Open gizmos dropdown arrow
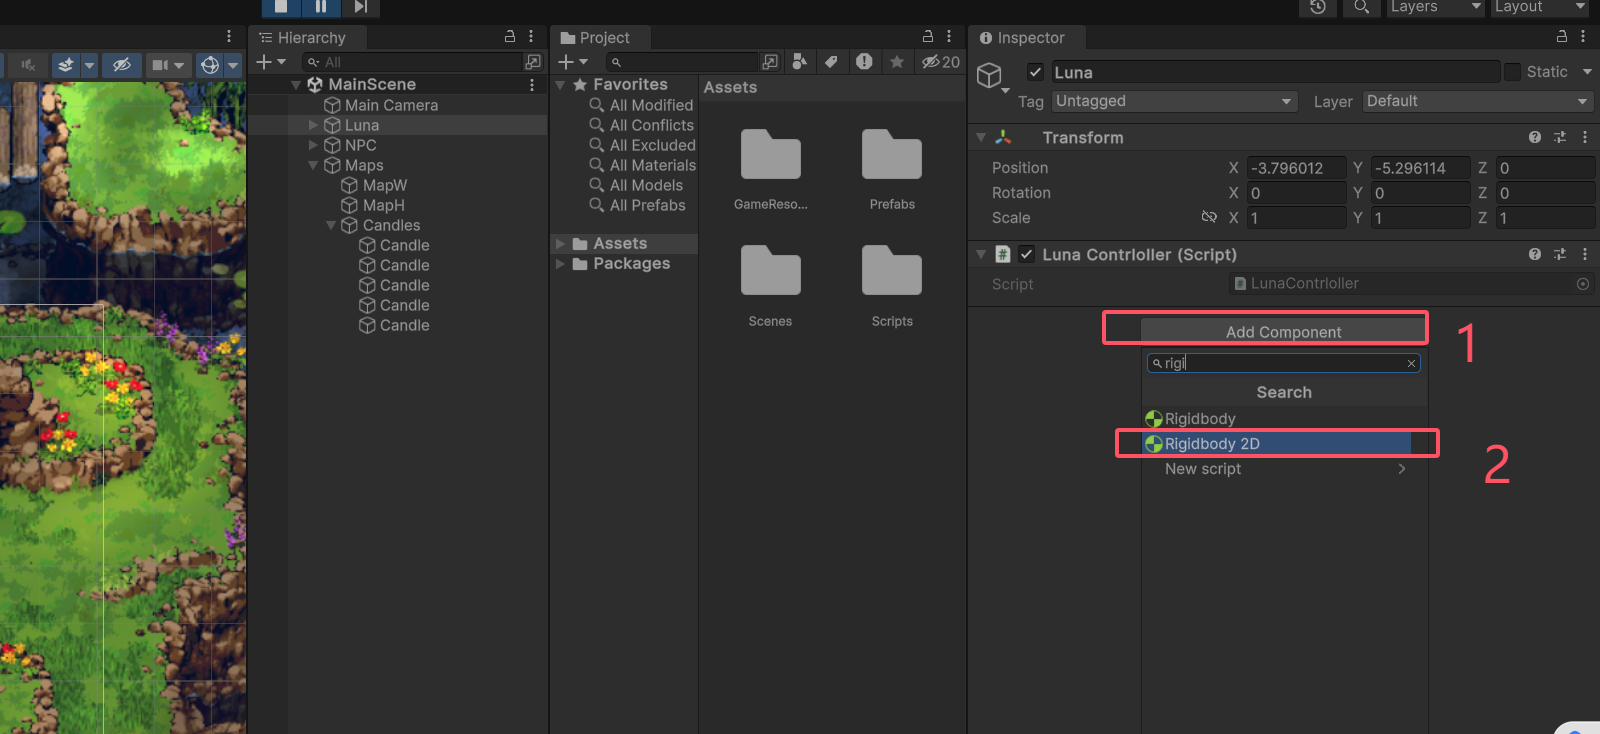This screenshot has width=1600, height=734. [x=233, y=65]
